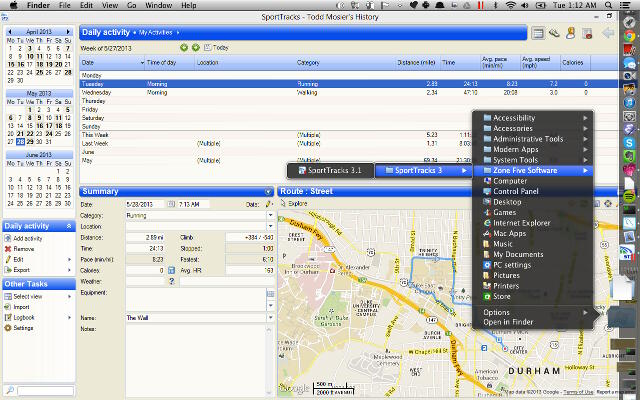Click the time field showing 7:13 AM
Viewport: 640px width, 400px height.
(x=193, y=204)
